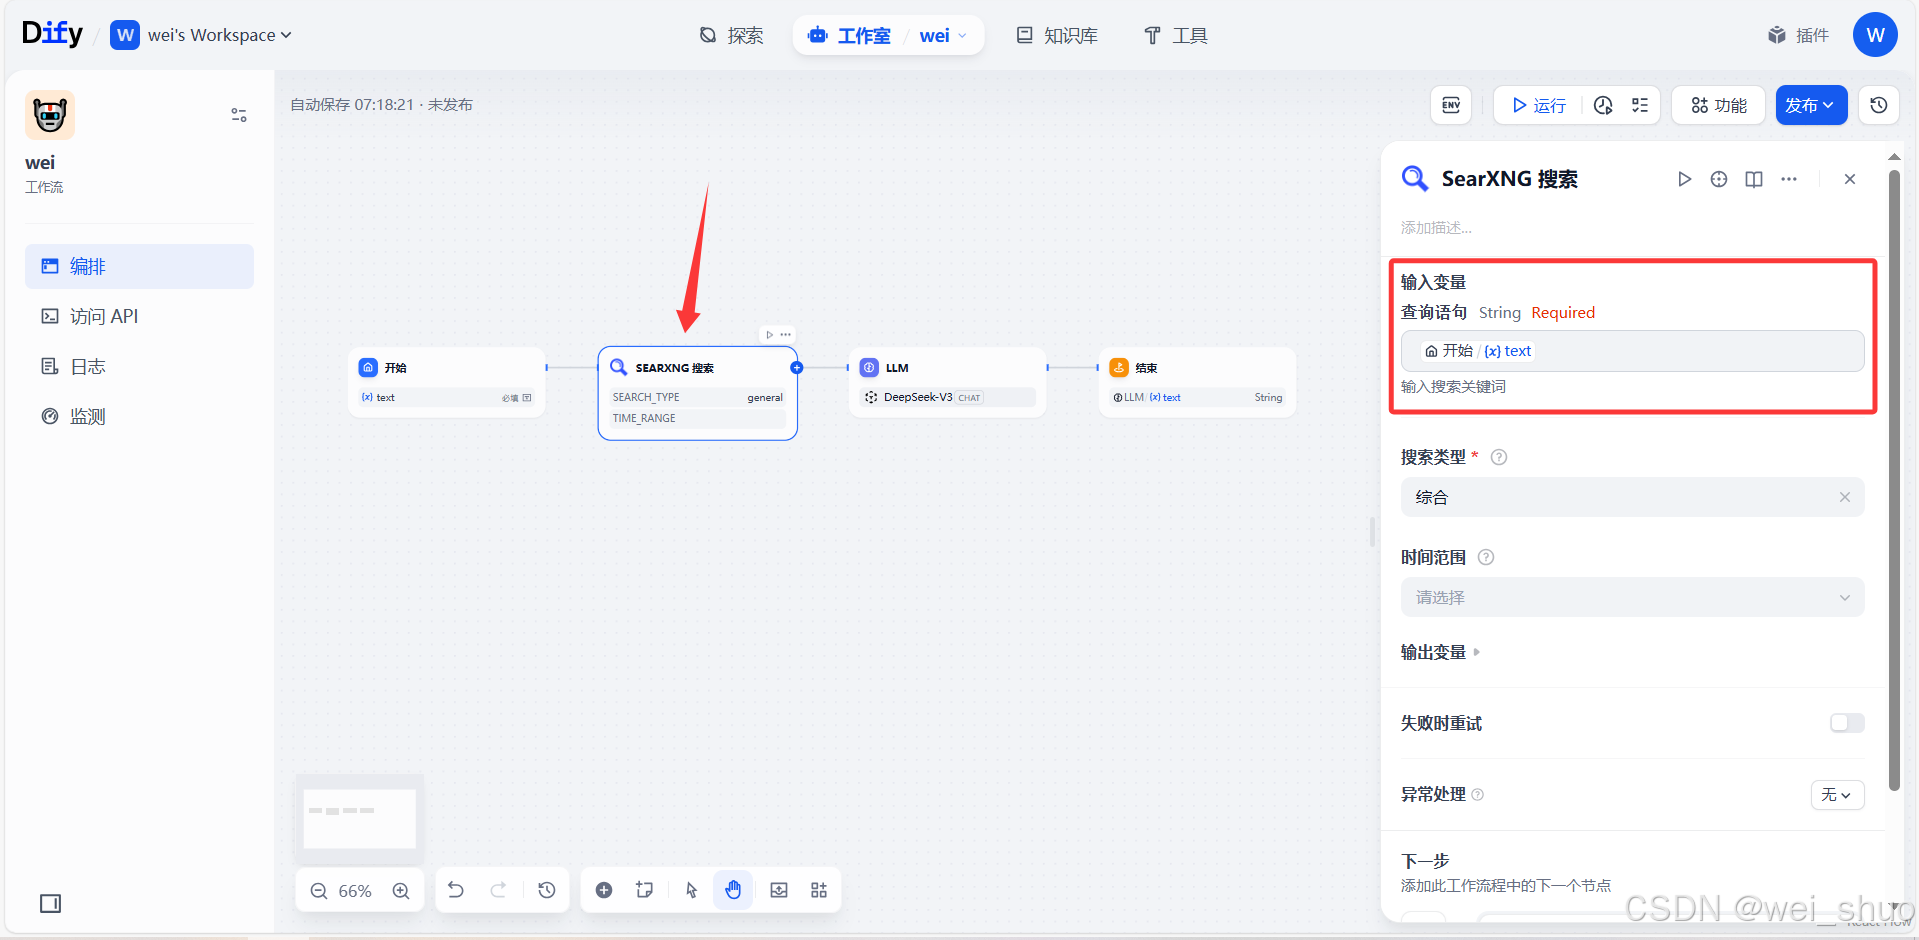Select hand pan mode tool
The image size is (1919, 940).
[x=733, y=890]
